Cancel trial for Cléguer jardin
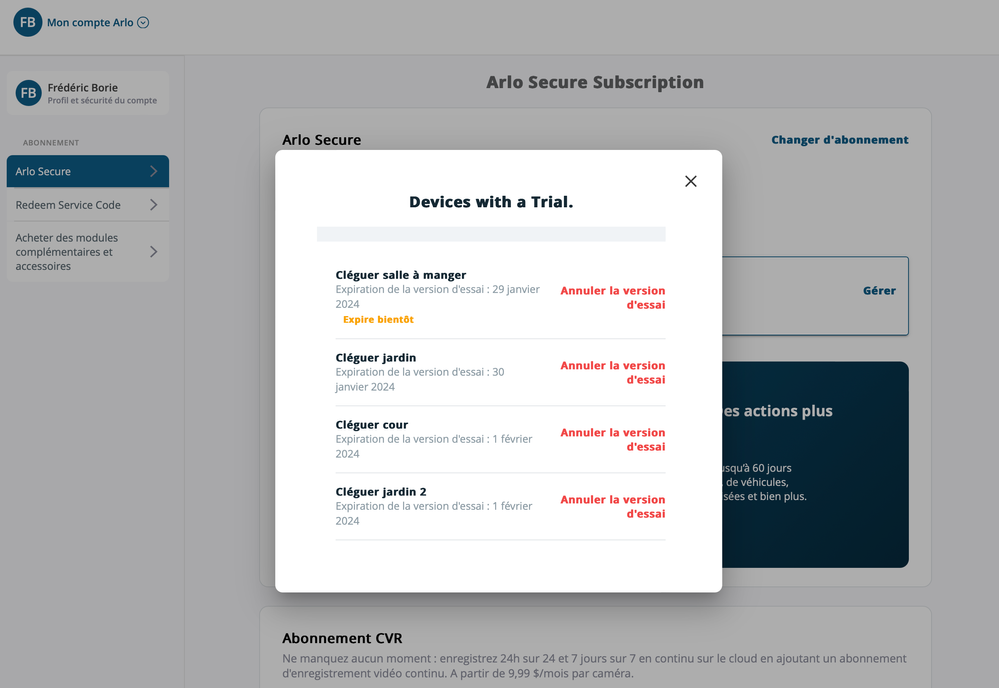Image resolution: width=999 pixels, height=688 pixels. tap(613, 373)
